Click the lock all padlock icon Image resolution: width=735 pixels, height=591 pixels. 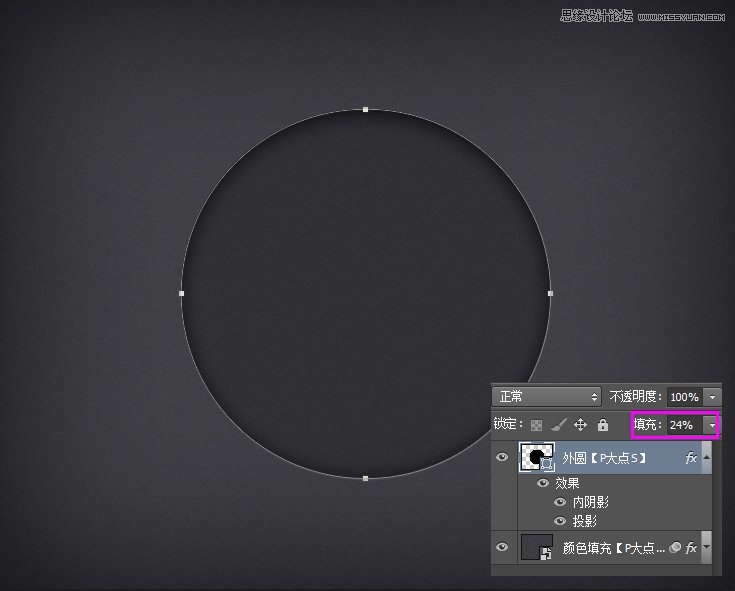[602, 425]
